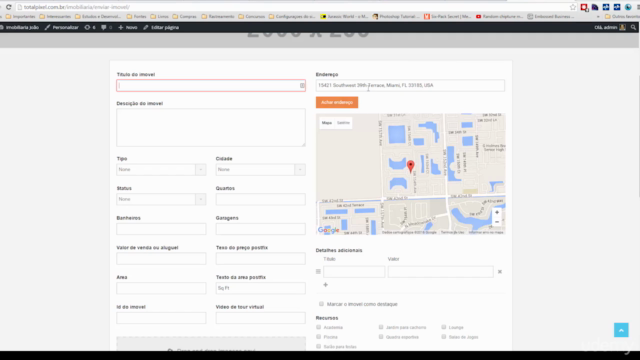Open the Novo menu in admin bar
Image resolution: width=640 pixels, height=360 pixels.
[x=128, y=27]
